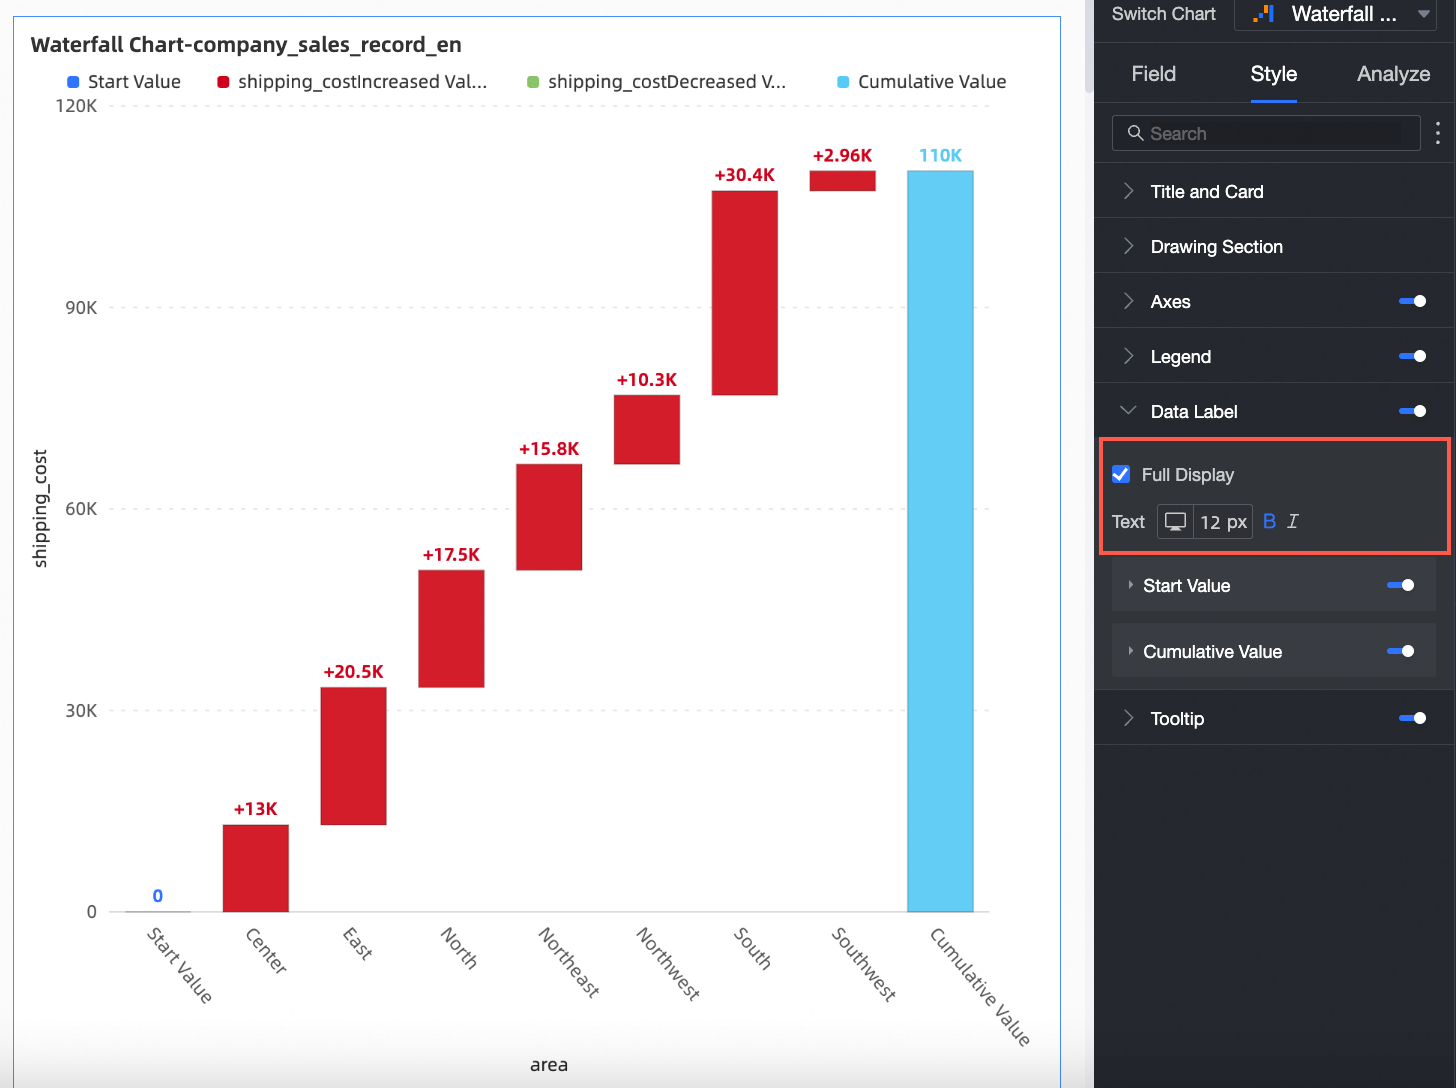Click the '120K' y-axis tick label
1456x1088 pixels.
point(76,106)
